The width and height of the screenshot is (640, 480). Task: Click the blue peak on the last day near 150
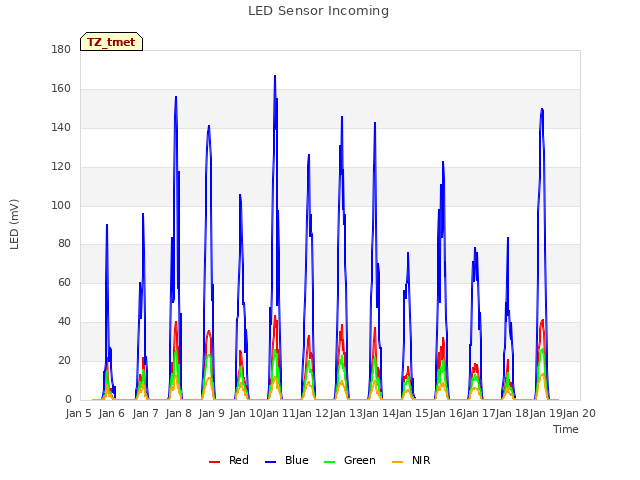(x=542, y=109)
